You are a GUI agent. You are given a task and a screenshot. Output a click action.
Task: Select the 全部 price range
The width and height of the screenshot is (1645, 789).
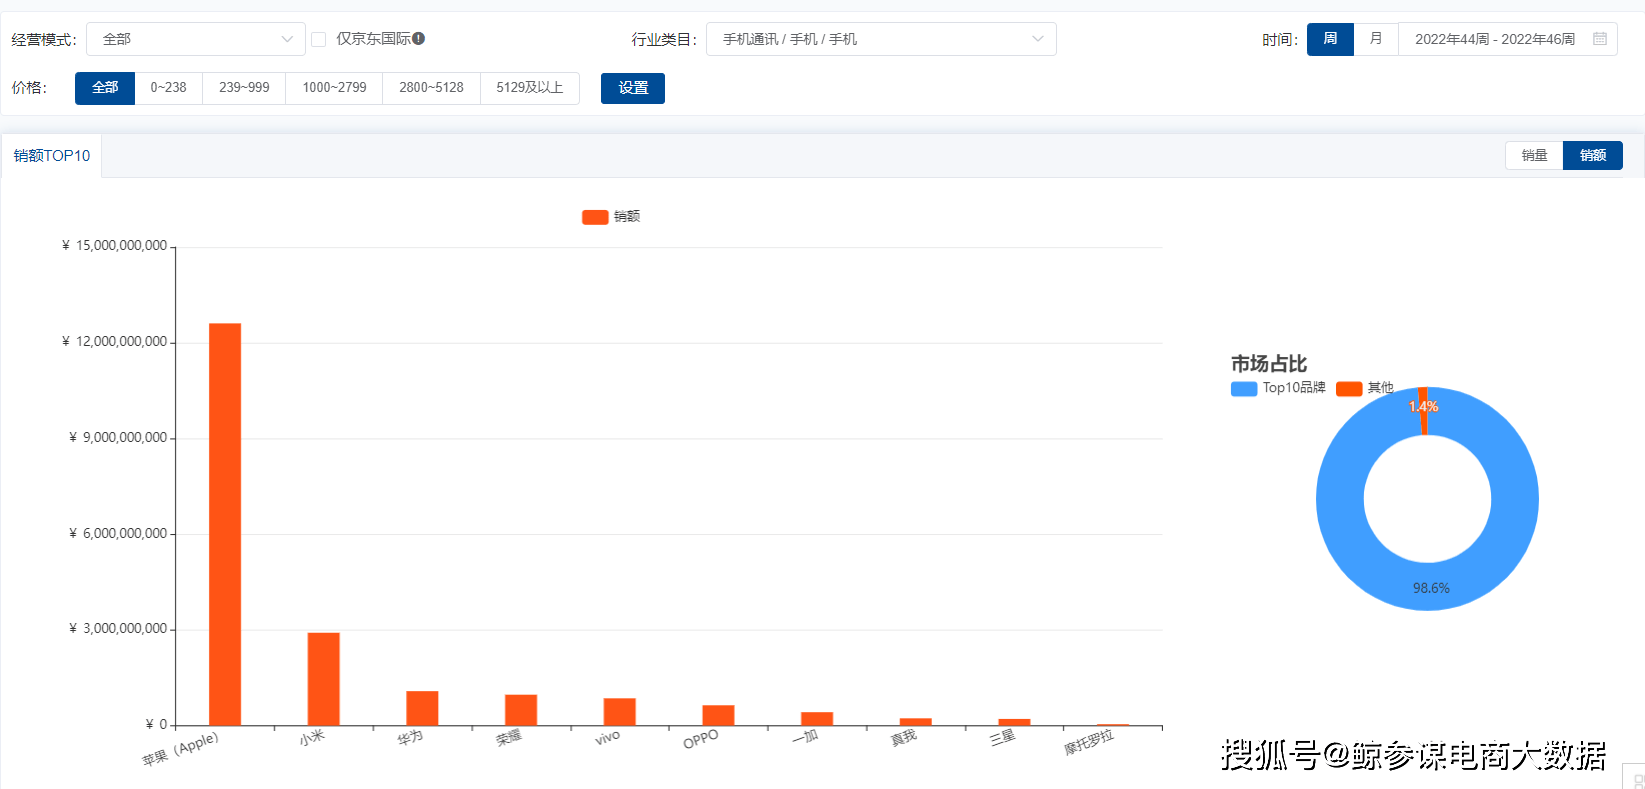point(105,88)
